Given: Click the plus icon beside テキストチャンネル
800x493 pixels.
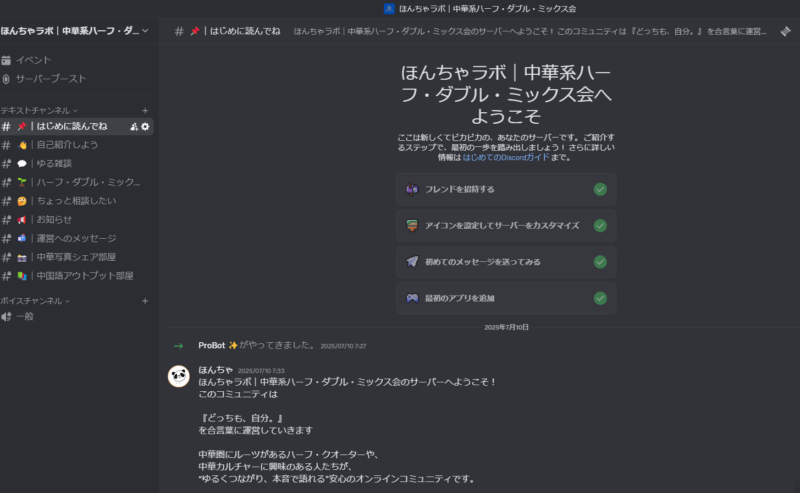Looking at the screenshot, I should click(x=145, y=110).
